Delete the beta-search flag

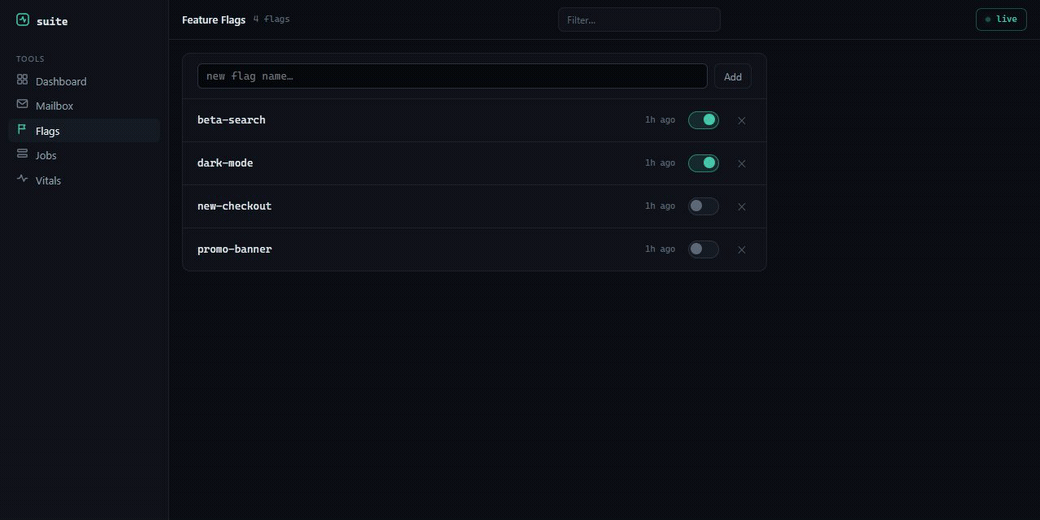pos(742,121)
